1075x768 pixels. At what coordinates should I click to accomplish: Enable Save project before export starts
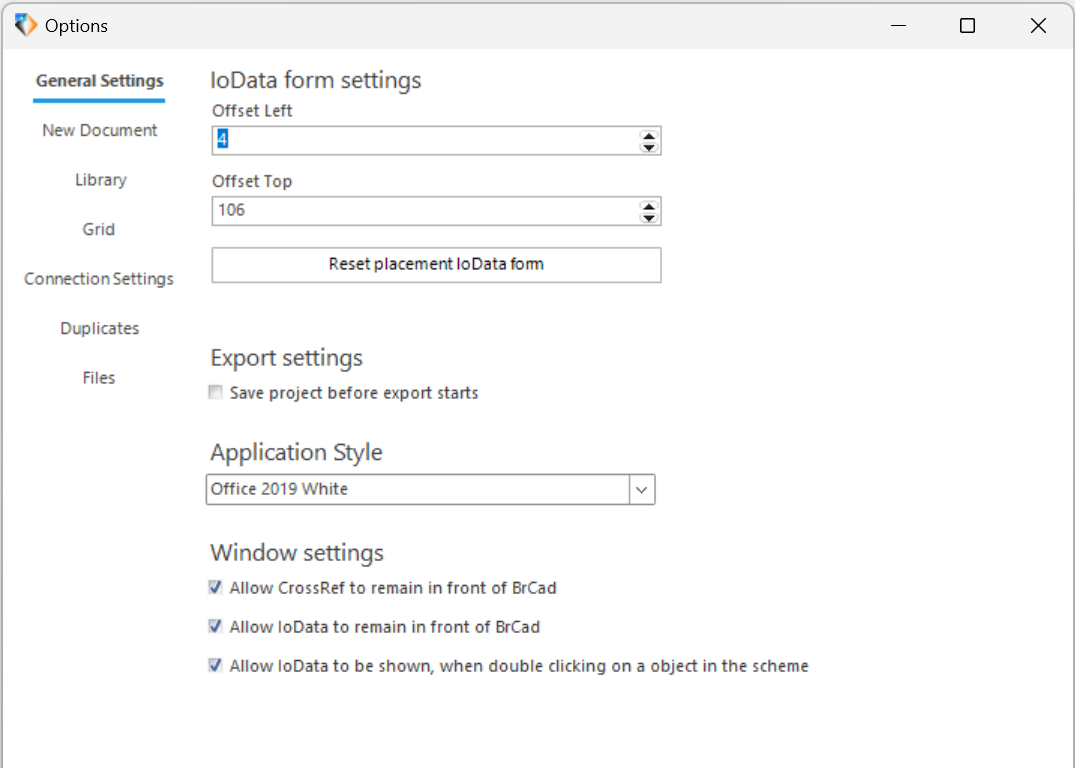point(215,392)
